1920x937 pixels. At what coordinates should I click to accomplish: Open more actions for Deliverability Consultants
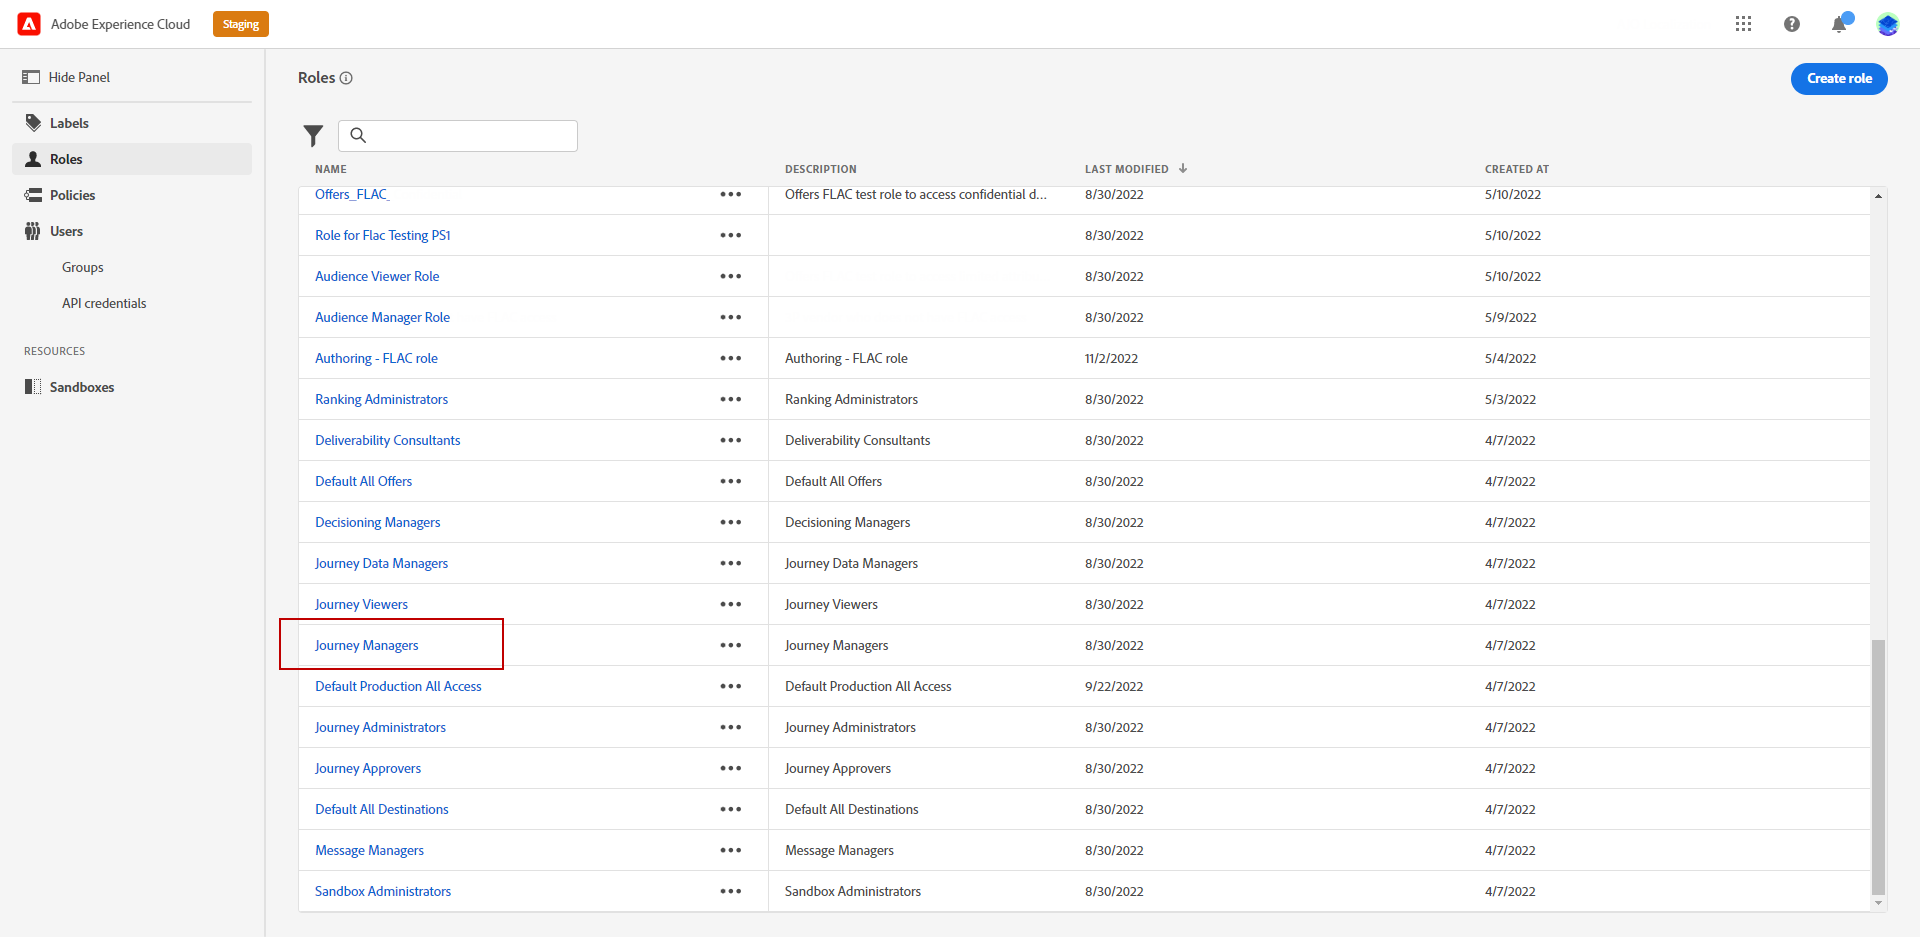[731, 440]
